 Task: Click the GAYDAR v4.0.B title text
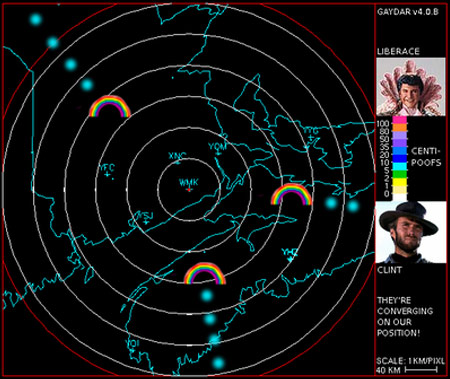click(x=408, y=12)
